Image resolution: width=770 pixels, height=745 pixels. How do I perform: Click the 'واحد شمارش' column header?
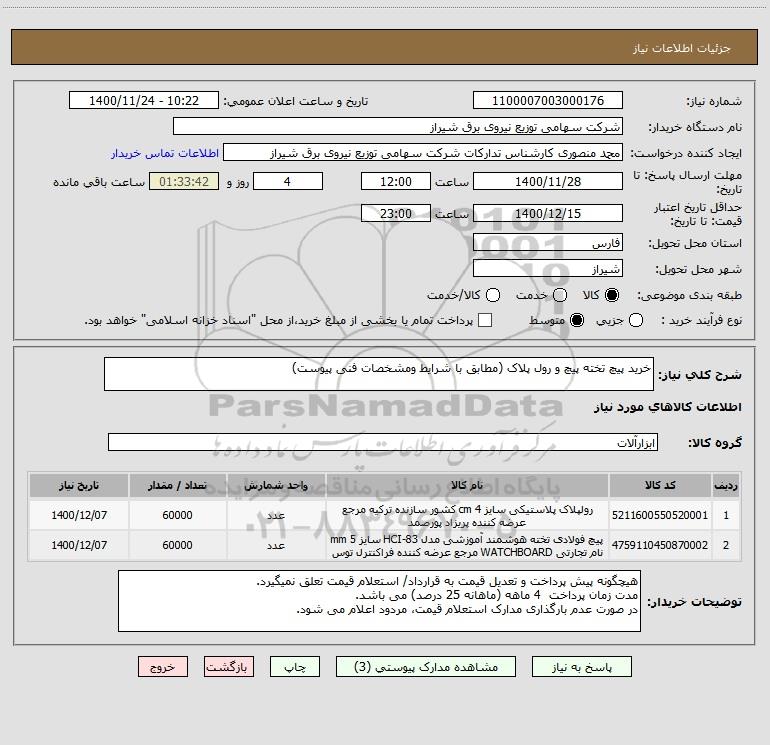coord(276,485)
